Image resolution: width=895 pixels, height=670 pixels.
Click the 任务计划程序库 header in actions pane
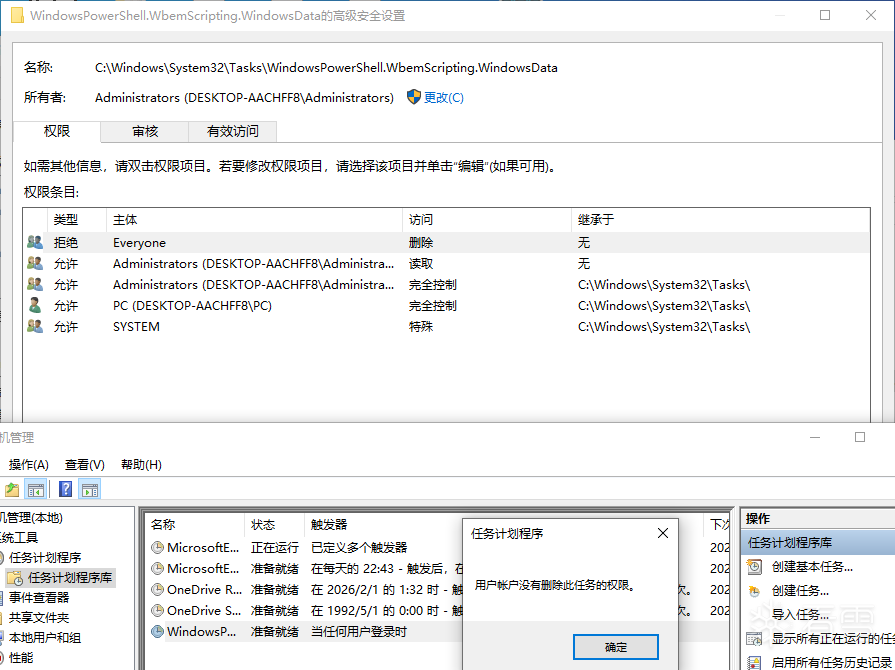tap(818, 542)
